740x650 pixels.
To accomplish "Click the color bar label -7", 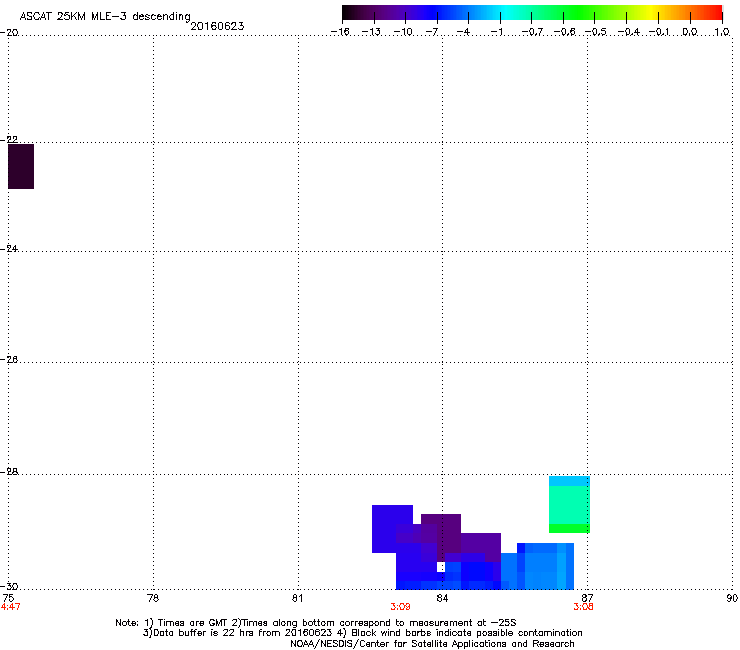I will 432,32.
